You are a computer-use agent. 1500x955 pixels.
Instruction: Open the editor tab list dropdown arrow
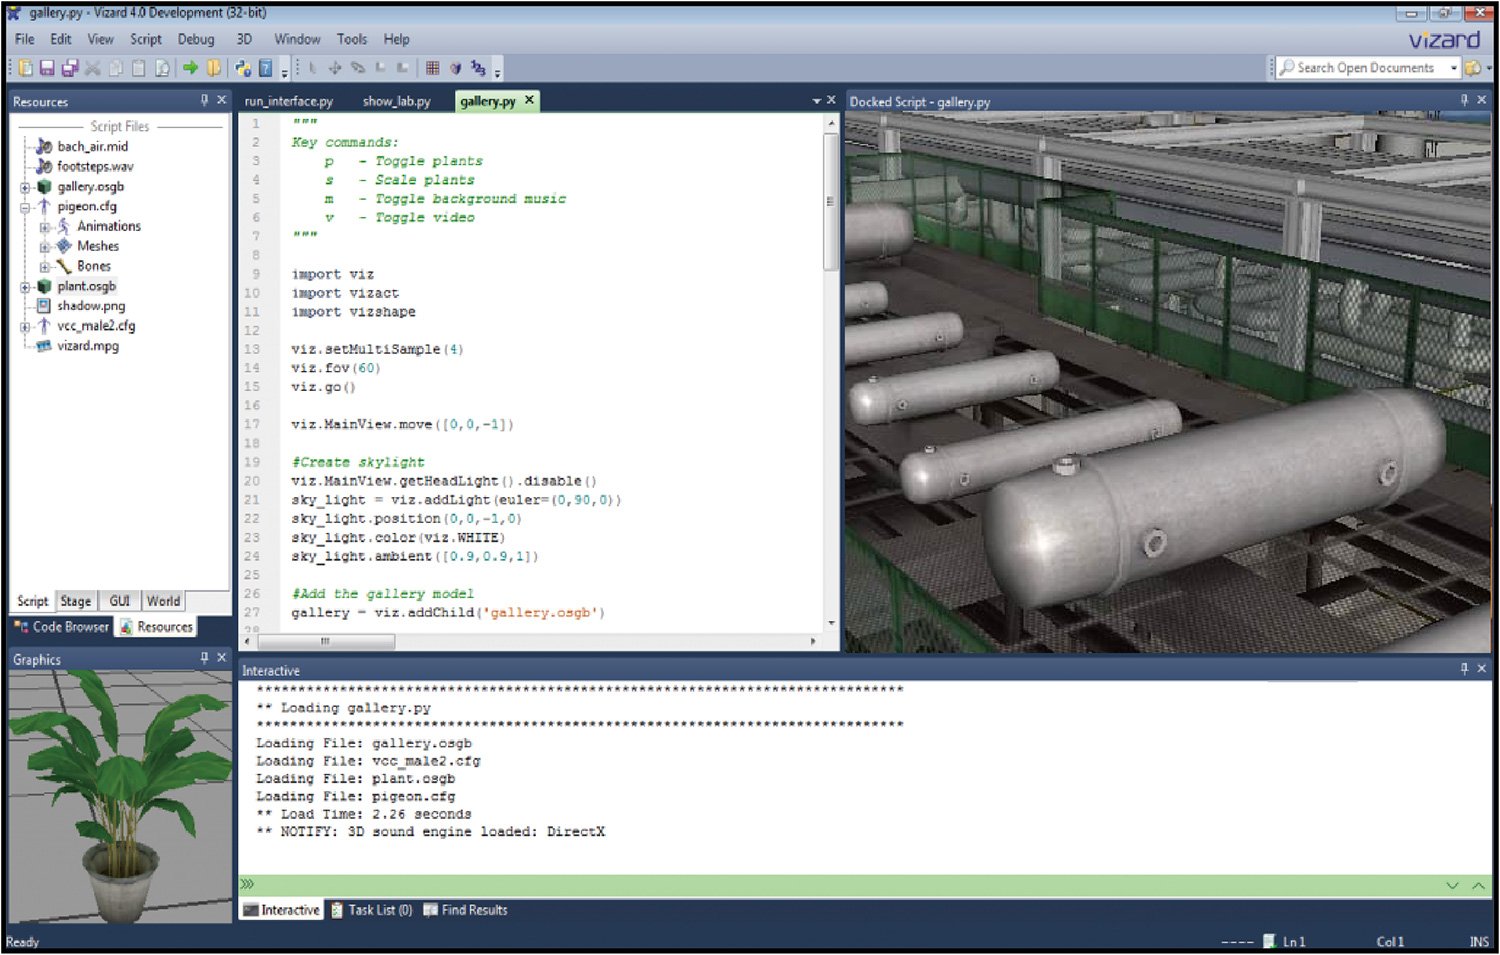coord(816,101)
